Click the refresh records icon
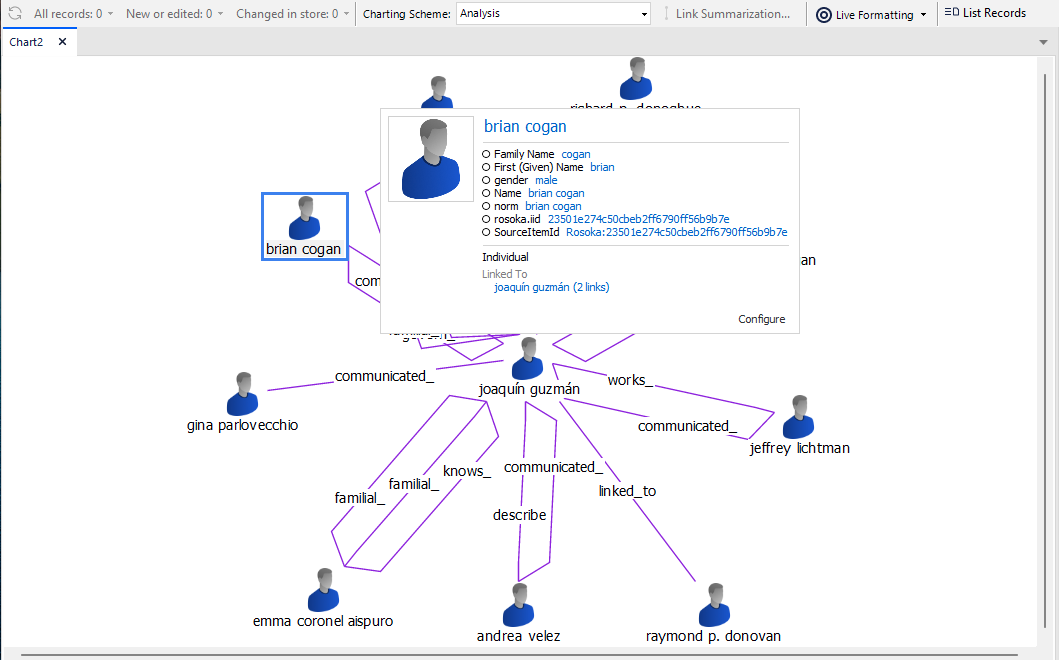1059x660 pixels. 15,14
